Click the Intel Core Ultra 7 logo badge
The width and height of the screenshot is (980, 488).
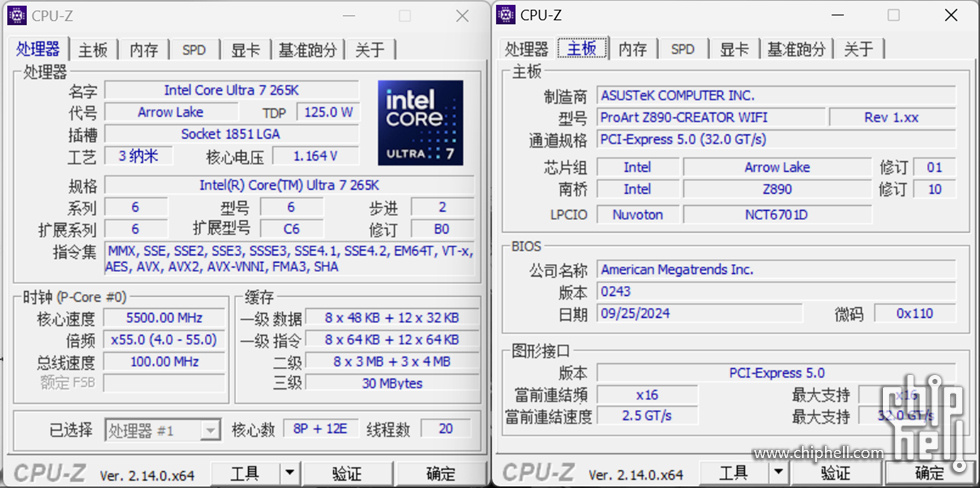[421, 123]
